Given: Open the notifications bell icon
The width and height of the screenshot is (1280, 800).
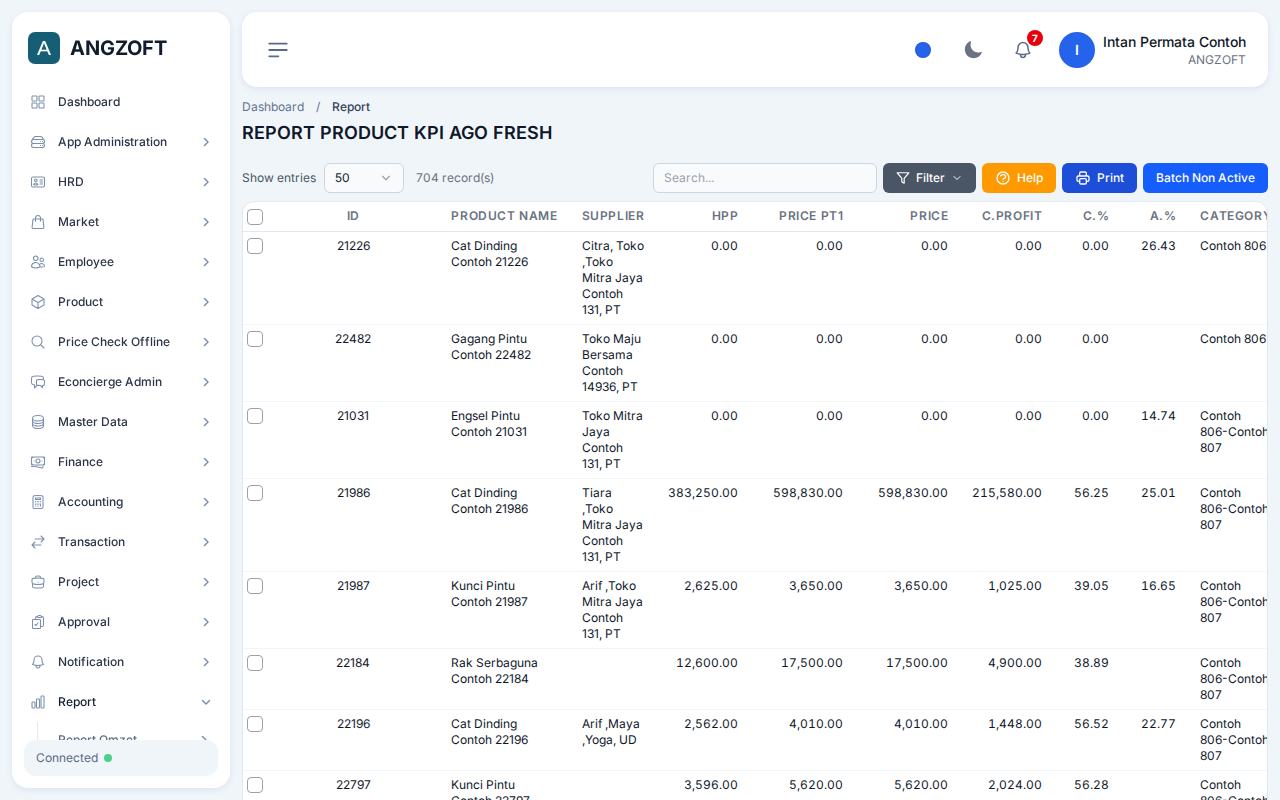Looking at the screenshot, I should coord(1023,50).
